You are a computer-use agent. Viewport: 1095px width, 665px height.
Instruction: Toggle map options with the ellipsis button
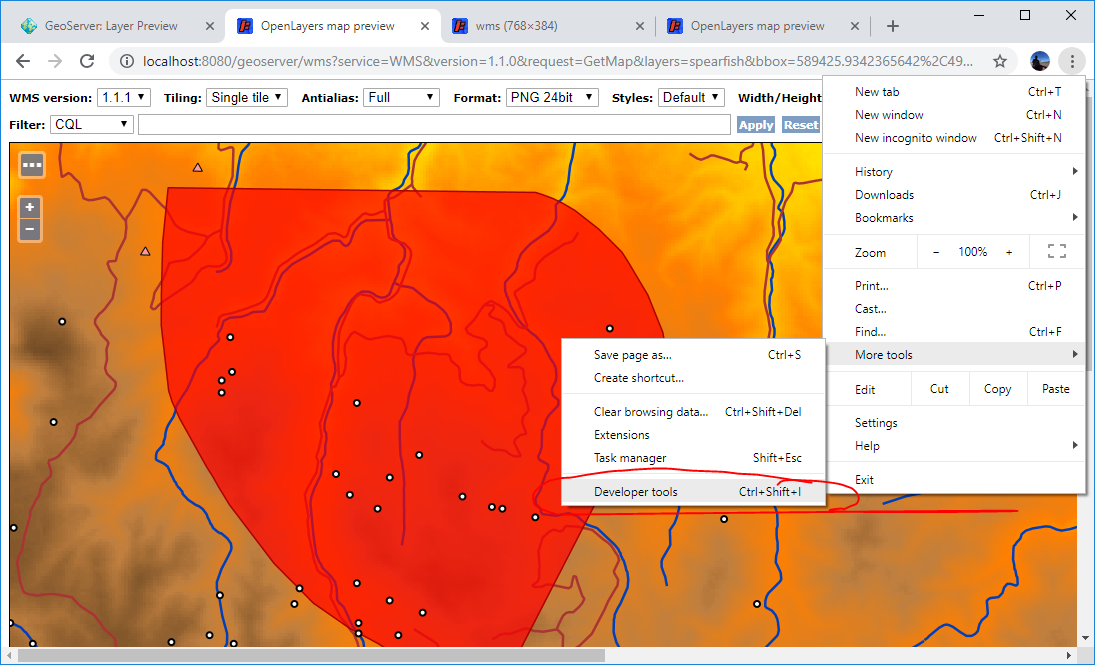point(31,166)
